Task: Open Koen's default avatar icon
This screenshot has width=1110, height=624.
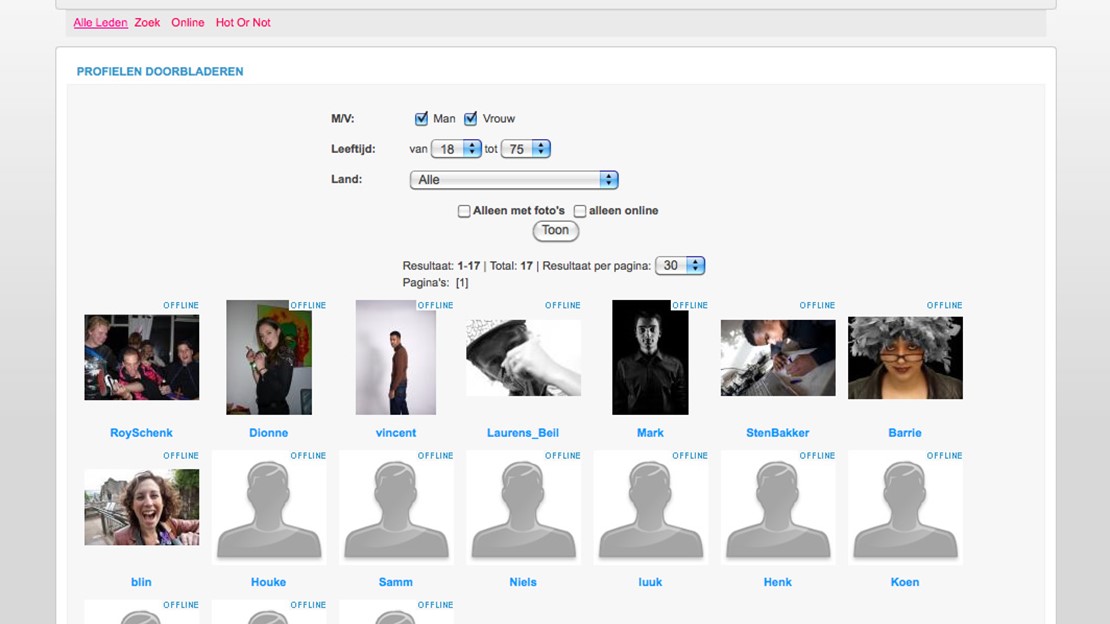Action: pos(905,508)
